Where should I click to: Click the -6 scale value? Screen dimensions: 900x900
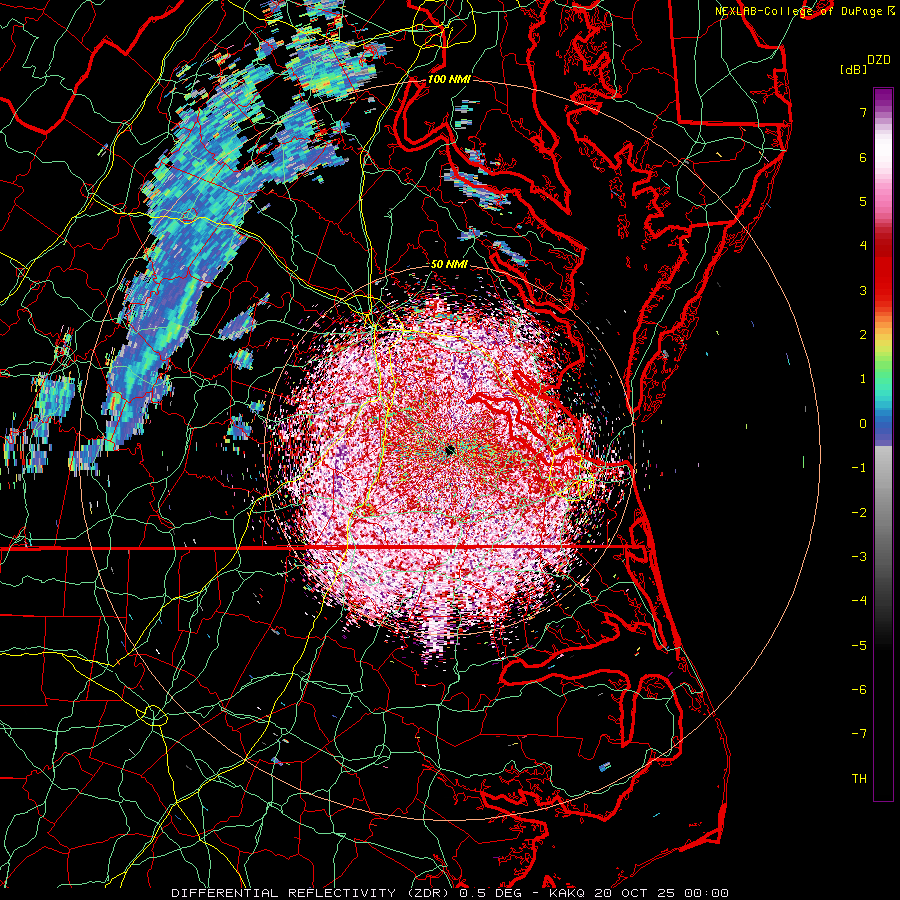click(x=859, y=690)
